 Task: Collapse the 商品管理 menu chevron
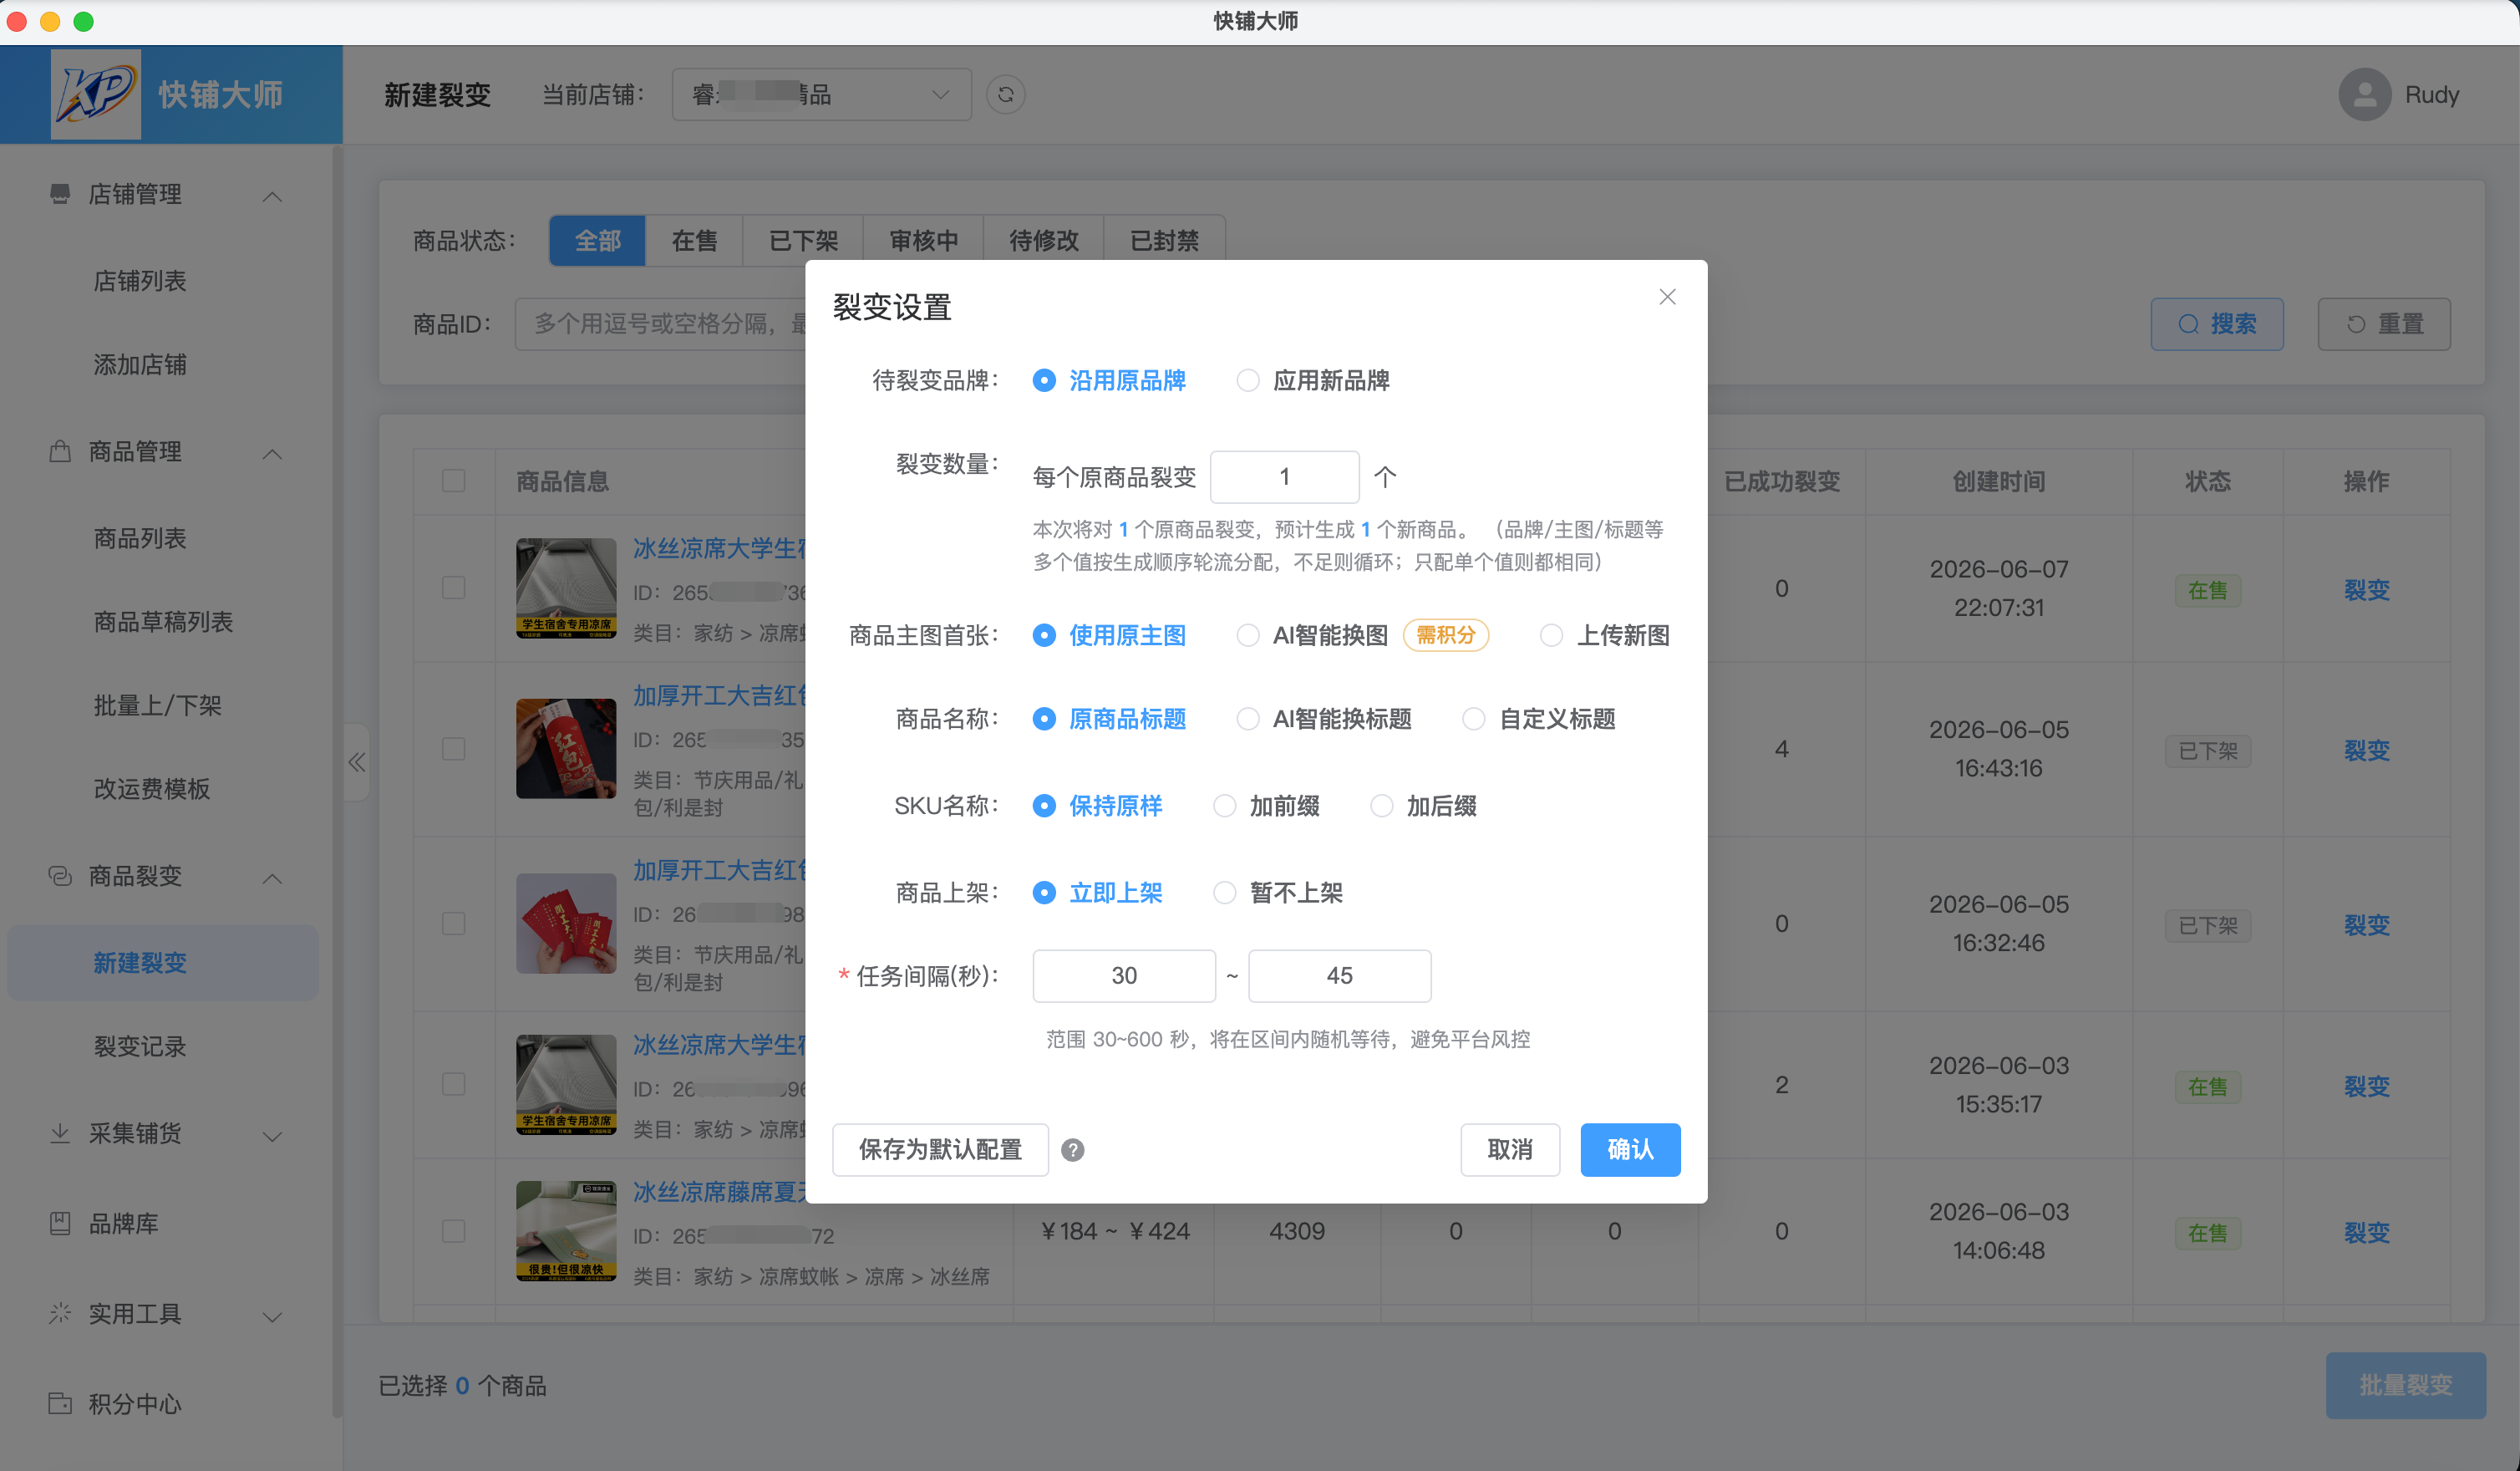[272, 453]
